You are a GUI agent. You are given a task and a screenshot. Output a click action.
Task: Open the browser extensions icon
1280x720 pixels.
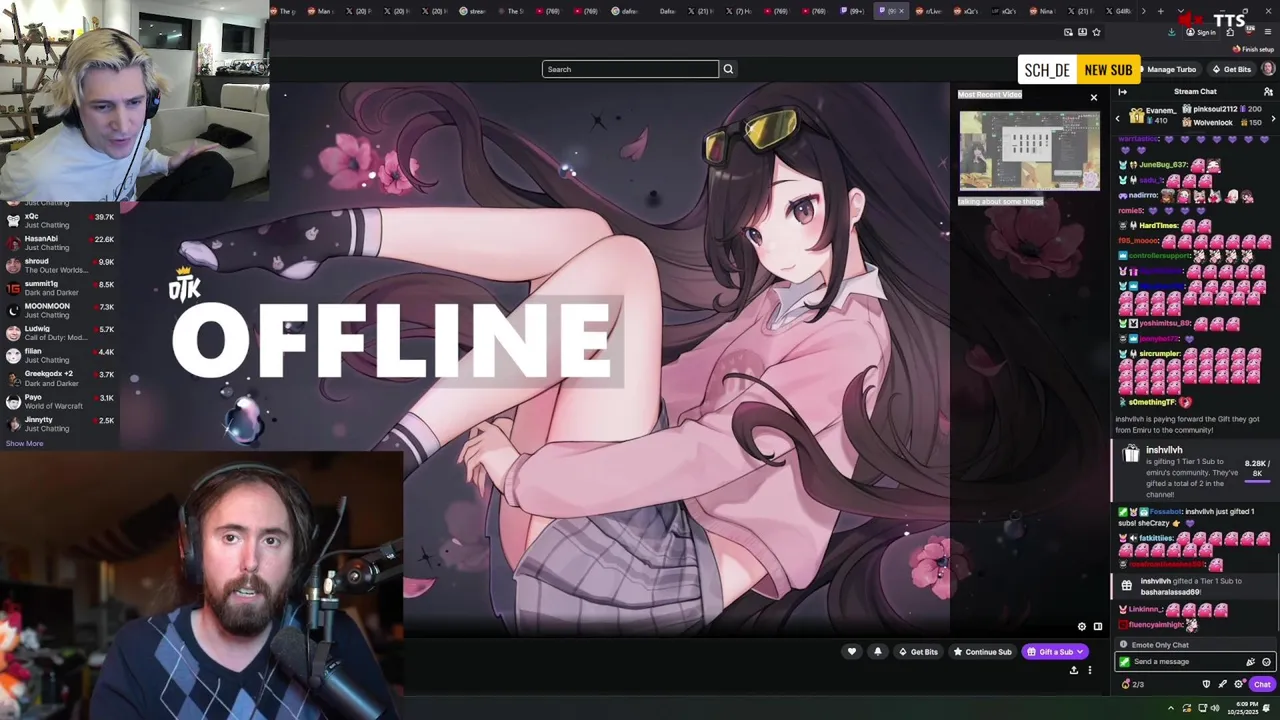(1230, 32)
